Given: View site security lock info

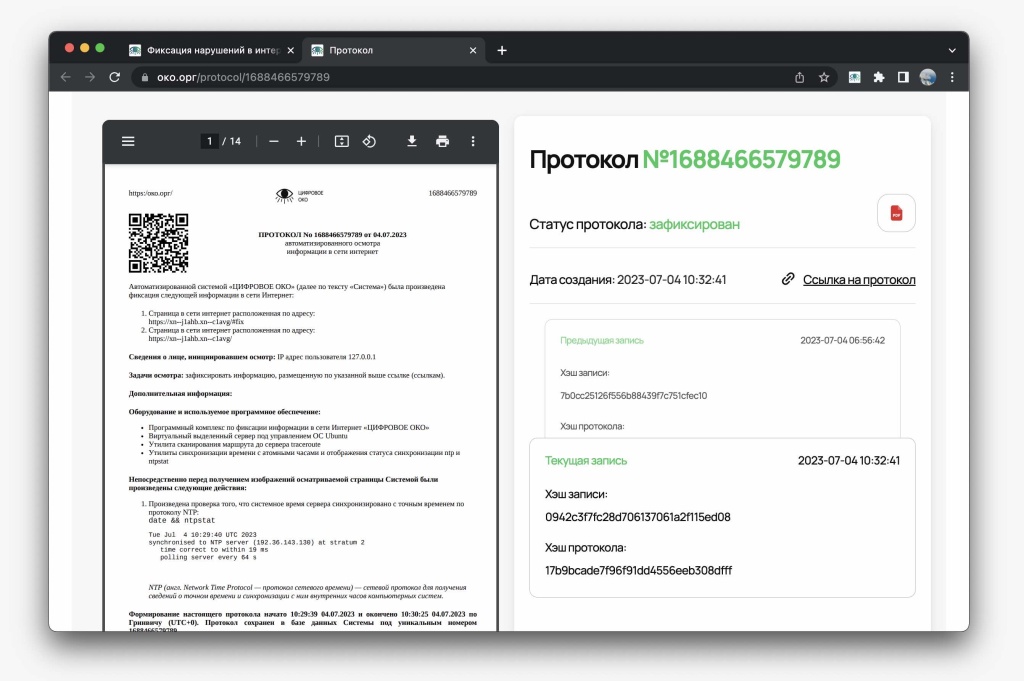Looking at the screenshot, I should [144, 77].
